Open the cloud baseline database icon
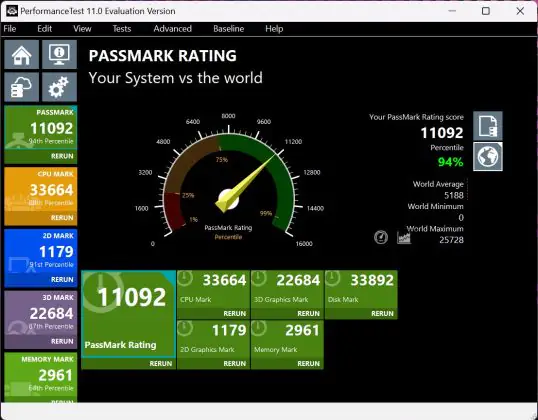538x420 pixels. click(22, 87)
